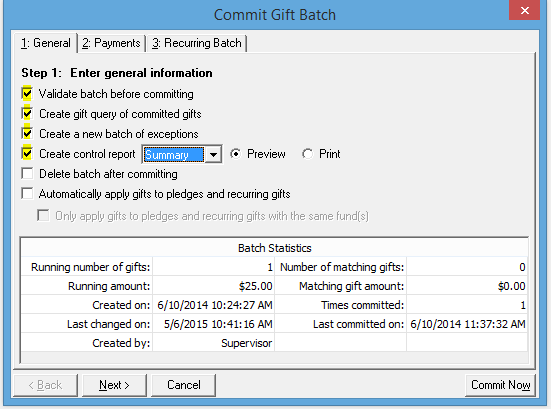Switch to the Payments tab
Image resolution: width=551 pixels, height=409 pixels.
click(111, 43)
